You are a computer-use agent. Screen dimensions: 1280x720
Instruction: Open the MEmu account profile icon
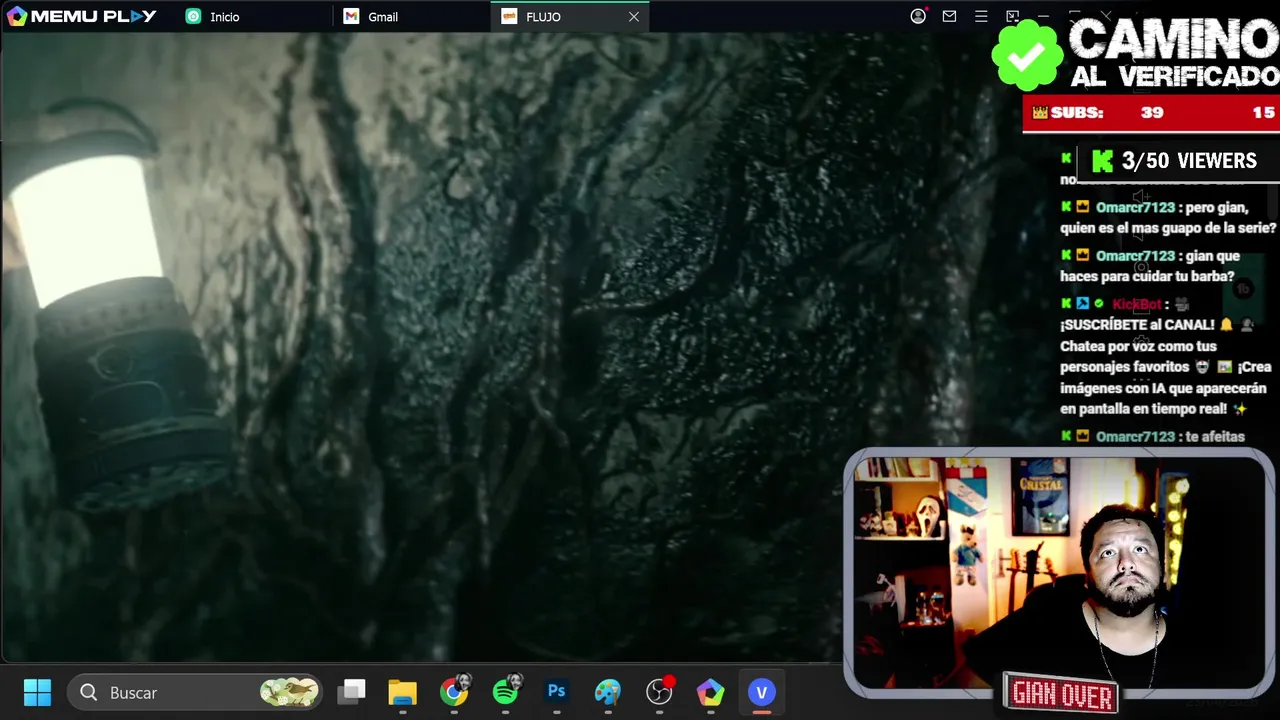pos(918,16)
